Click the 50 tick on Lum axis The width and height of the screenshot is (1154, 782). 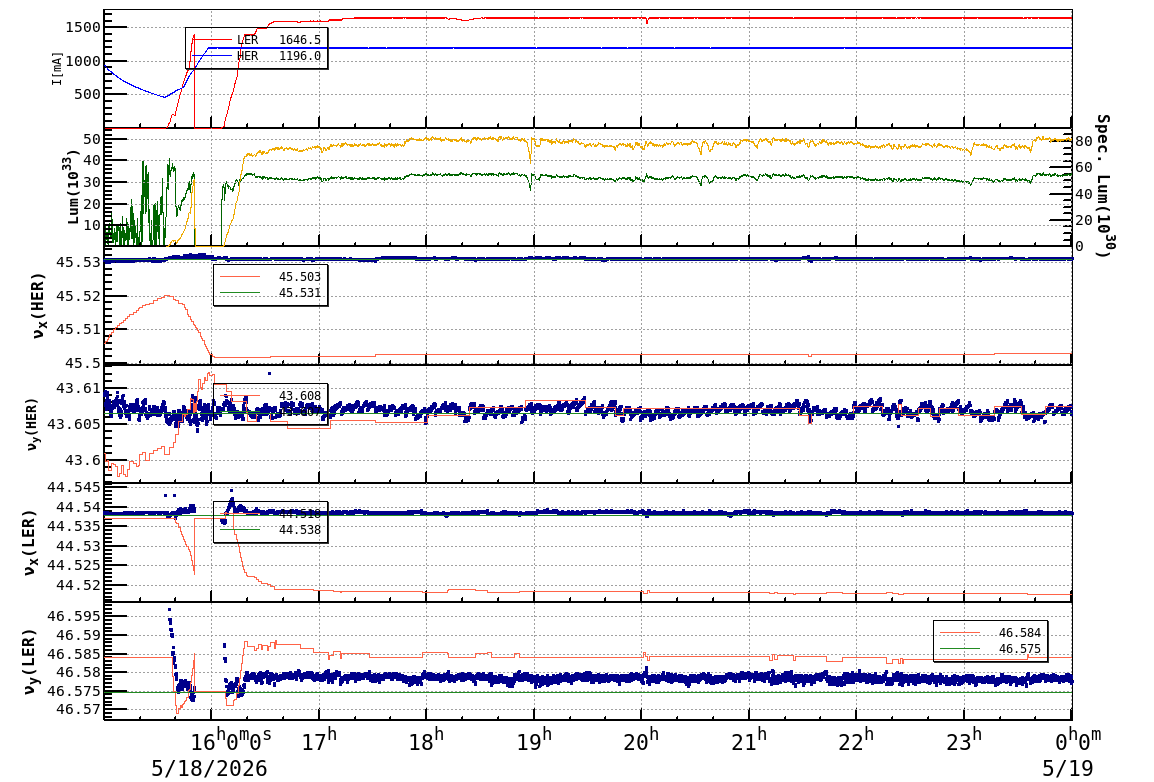92,139
